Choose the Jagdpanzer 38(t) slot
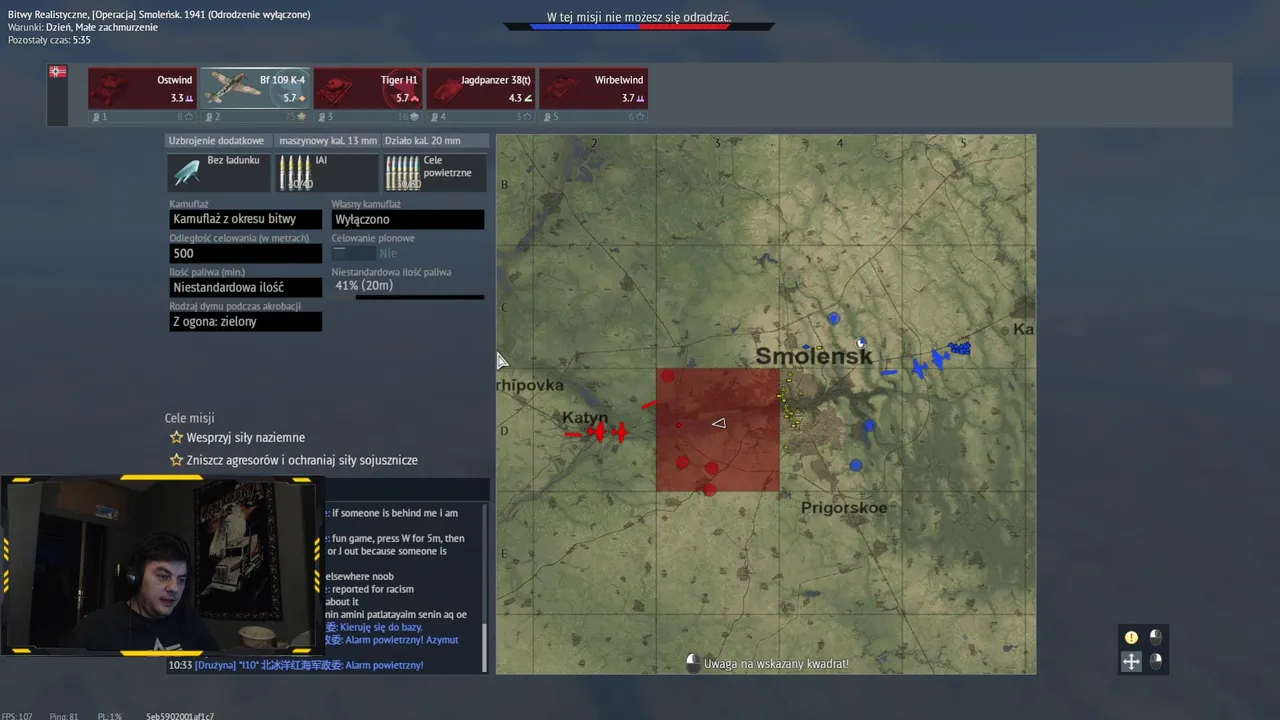The width and height of the screenshot is (1280, 720). [x=481, y=89]
